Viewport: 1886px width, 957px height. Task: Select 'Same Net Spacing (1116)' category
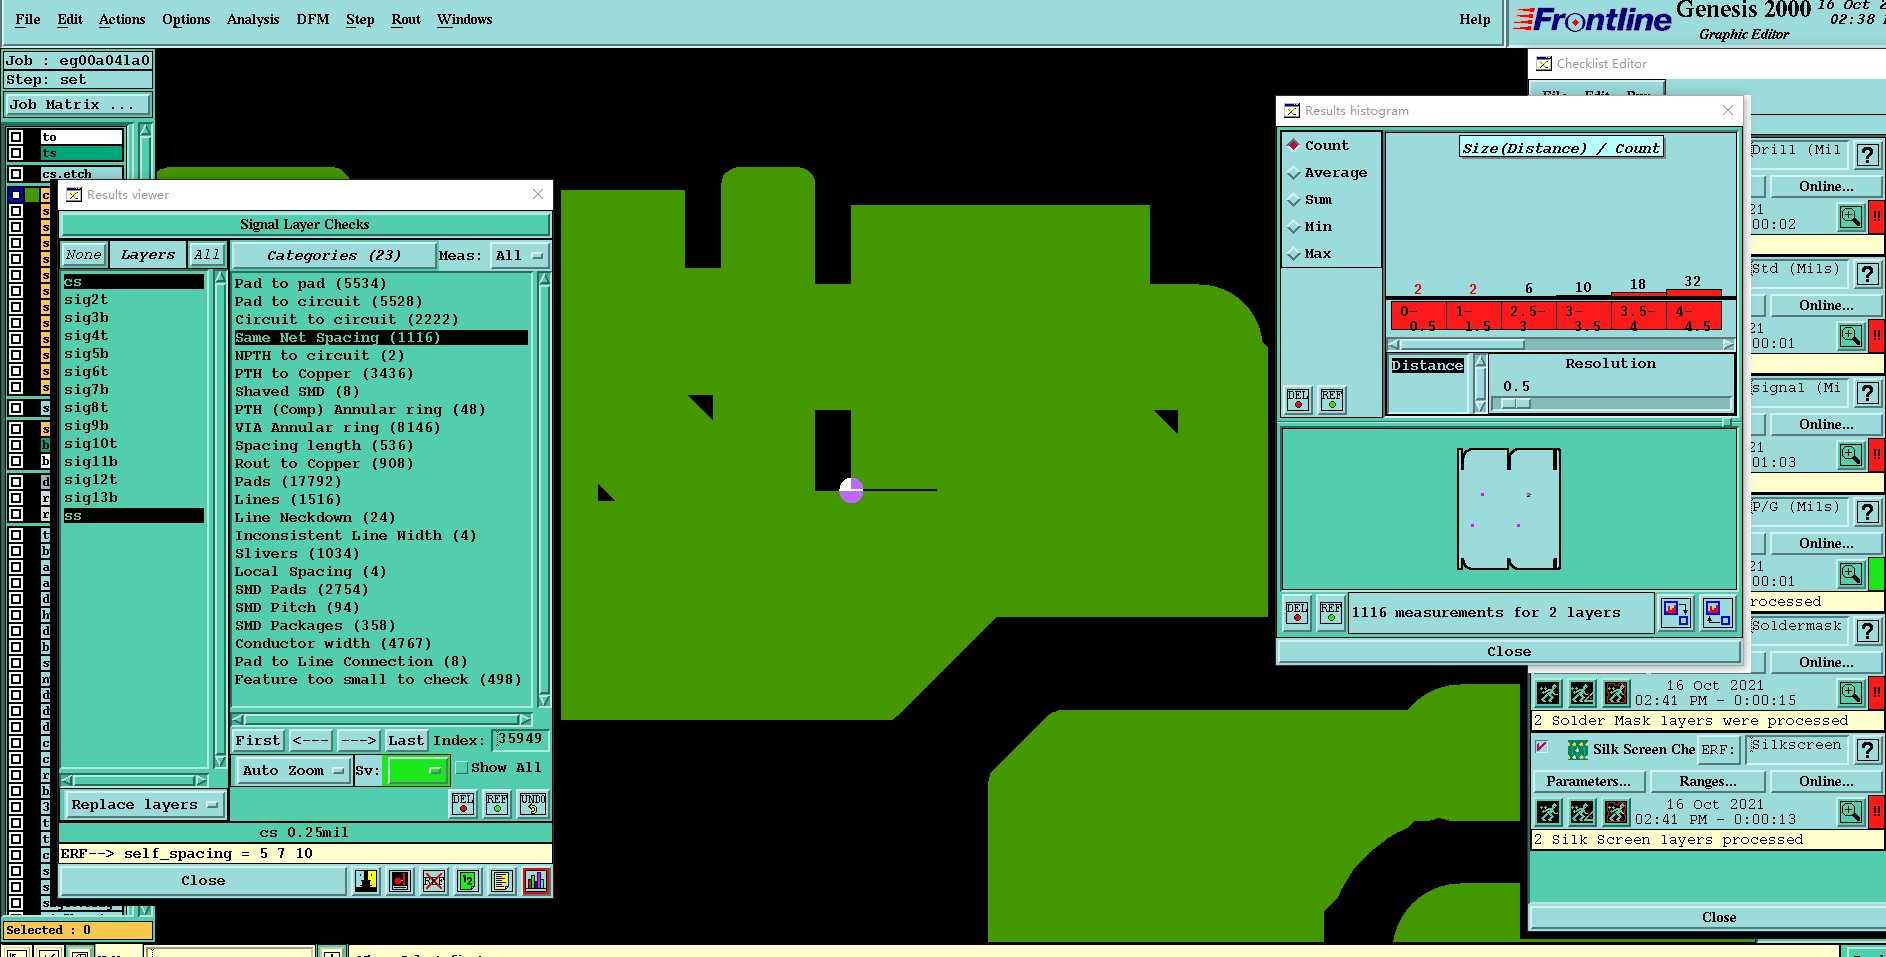point(381,338)
